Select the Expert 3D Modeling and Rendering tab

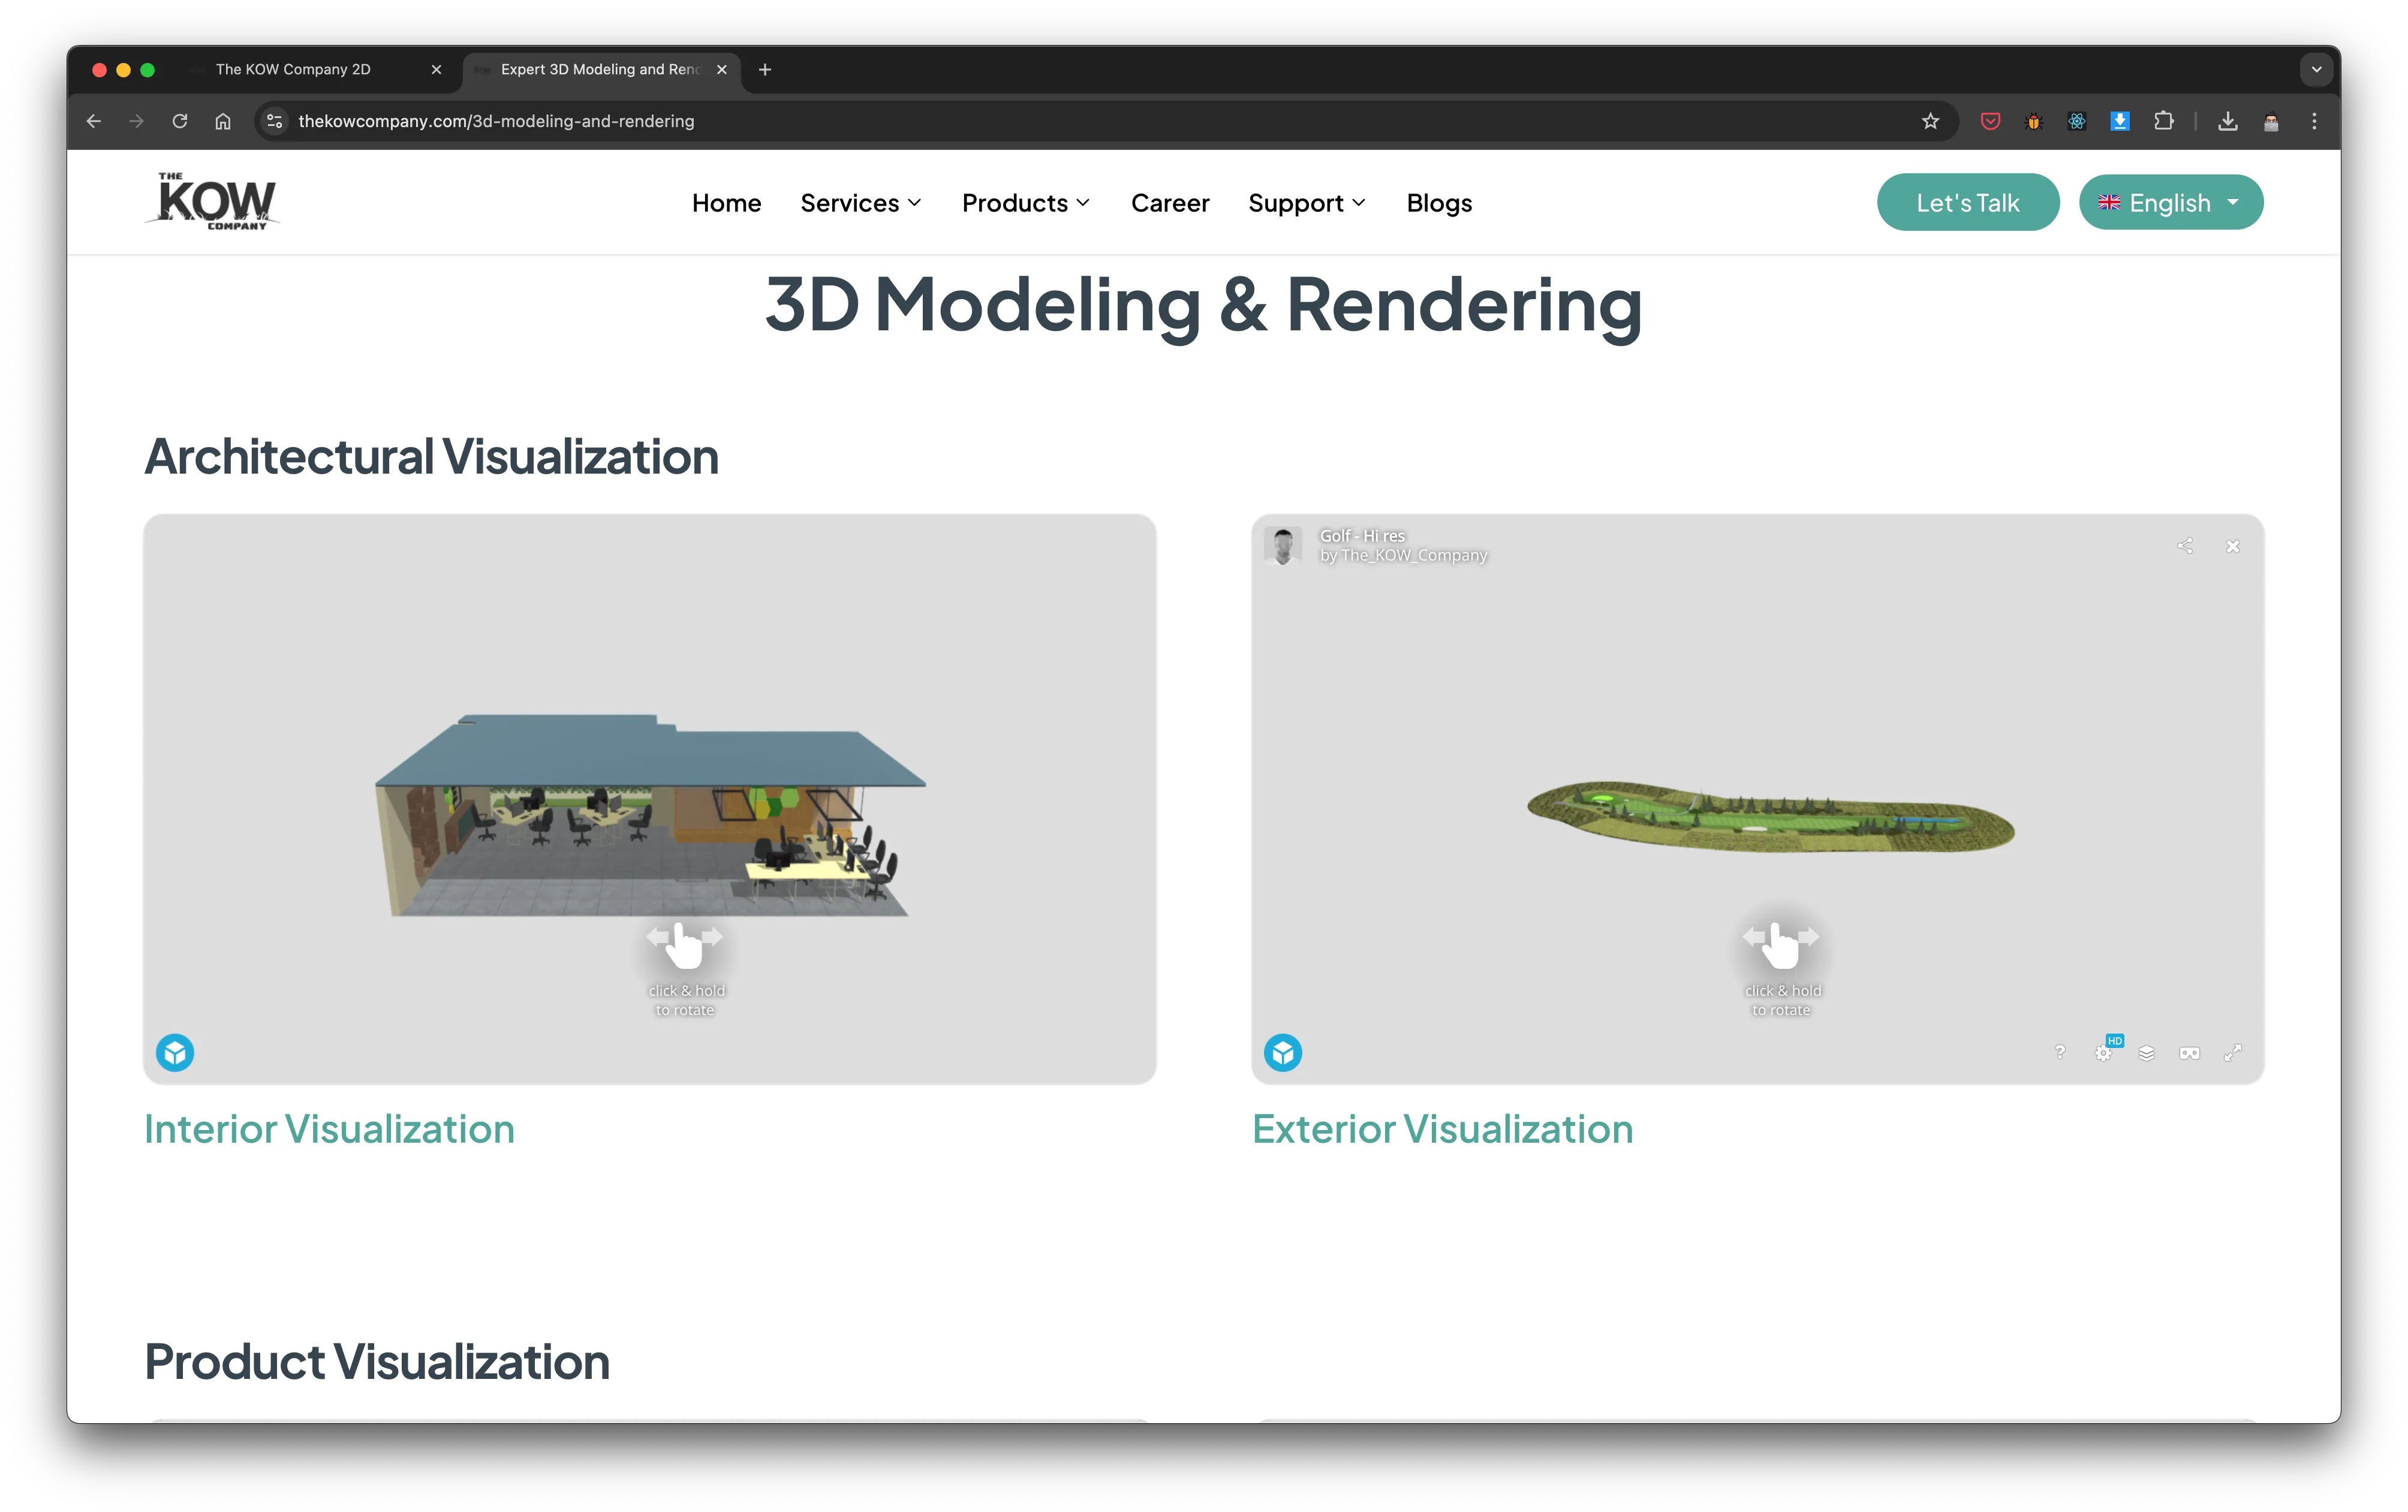(600, 69)
